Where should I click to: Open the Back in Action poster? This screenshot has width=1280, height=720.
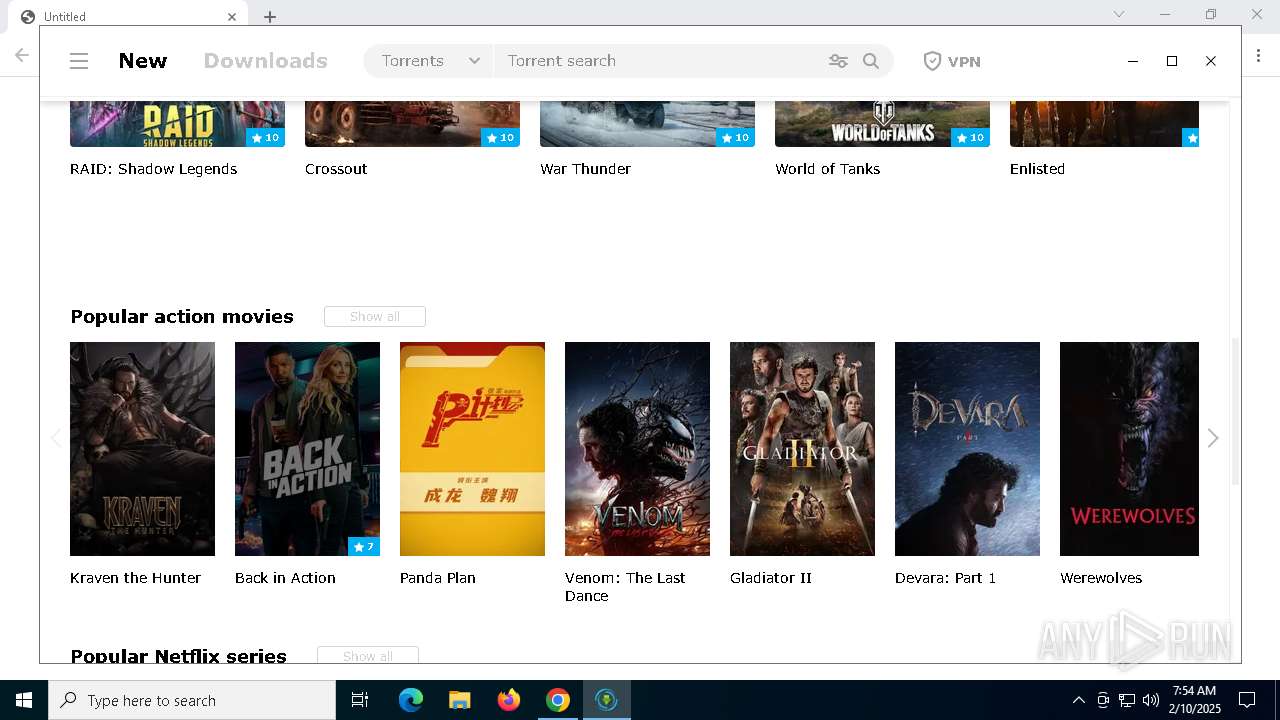[x=307, y=449]
